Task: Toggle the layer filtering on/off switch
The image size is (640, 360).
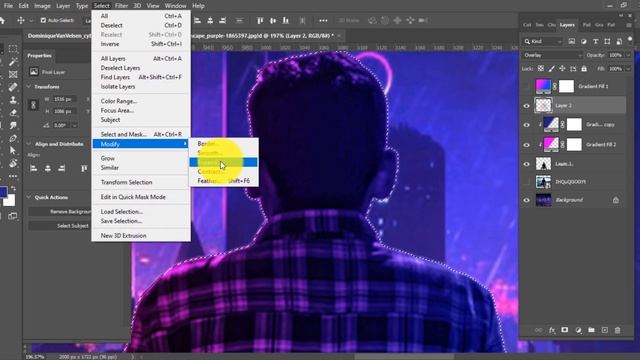Action: pyautogui.click(x=630, y=40)
